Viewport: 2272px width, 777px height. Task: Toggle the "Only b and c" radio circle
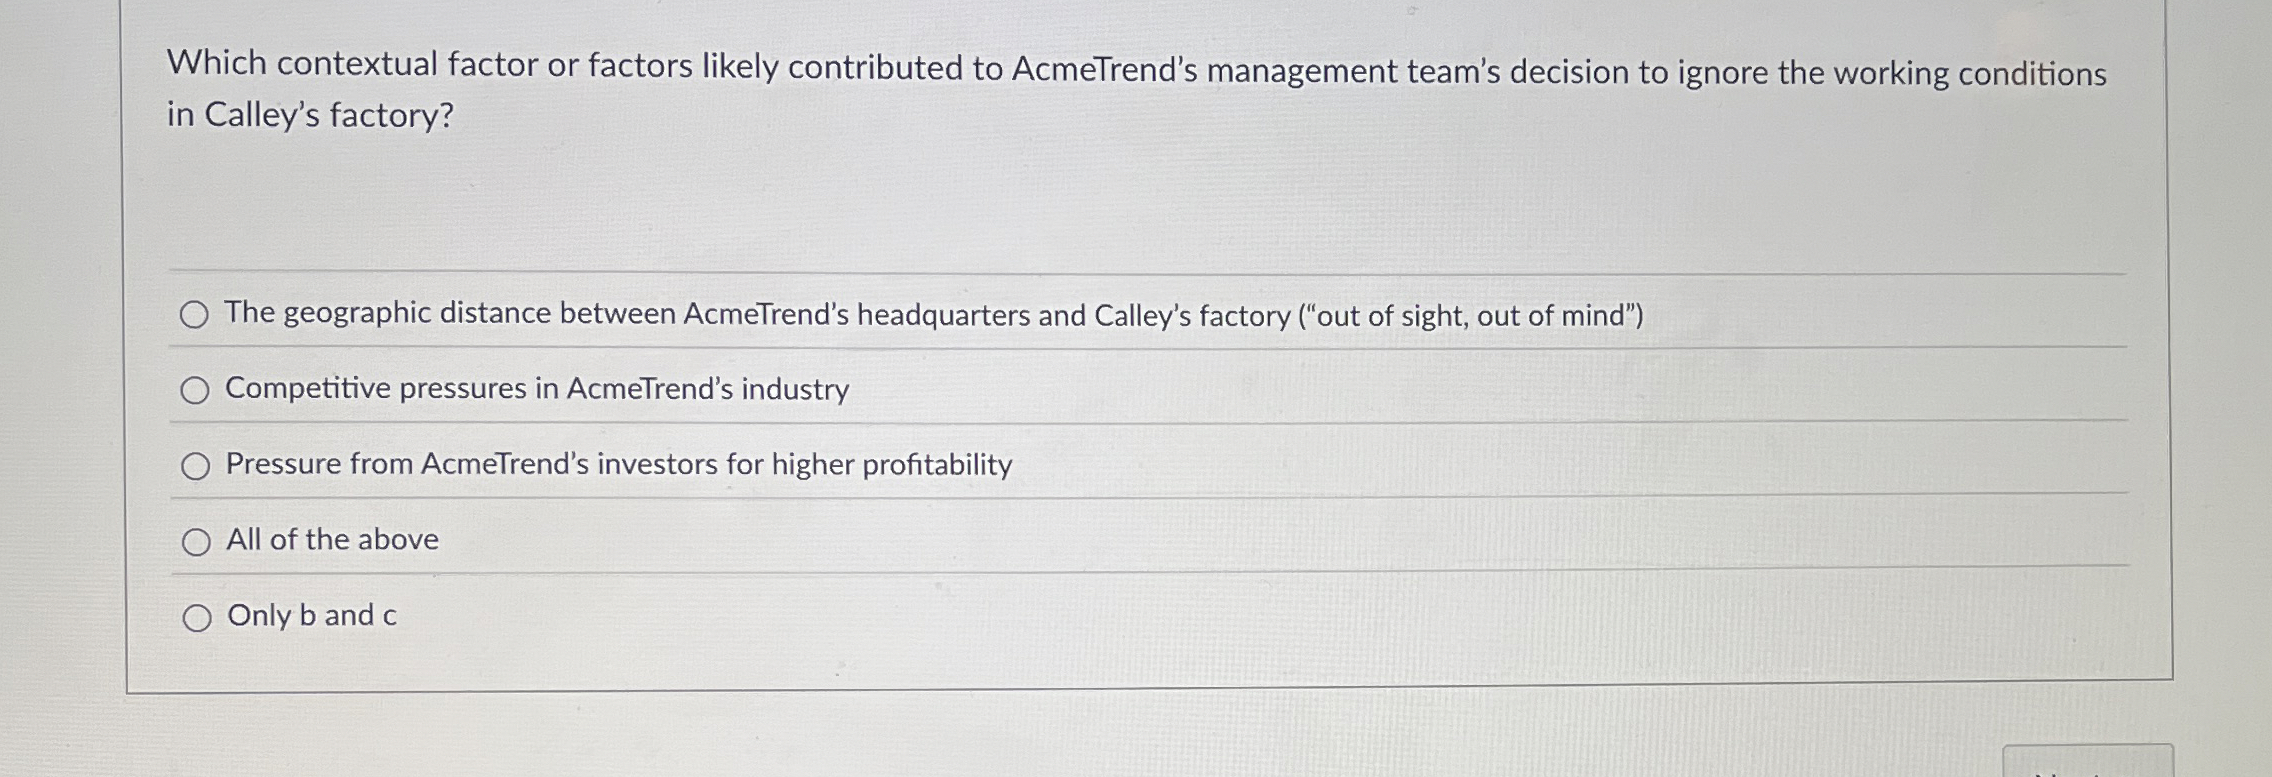pyautogui.click(x=196, y=618)
